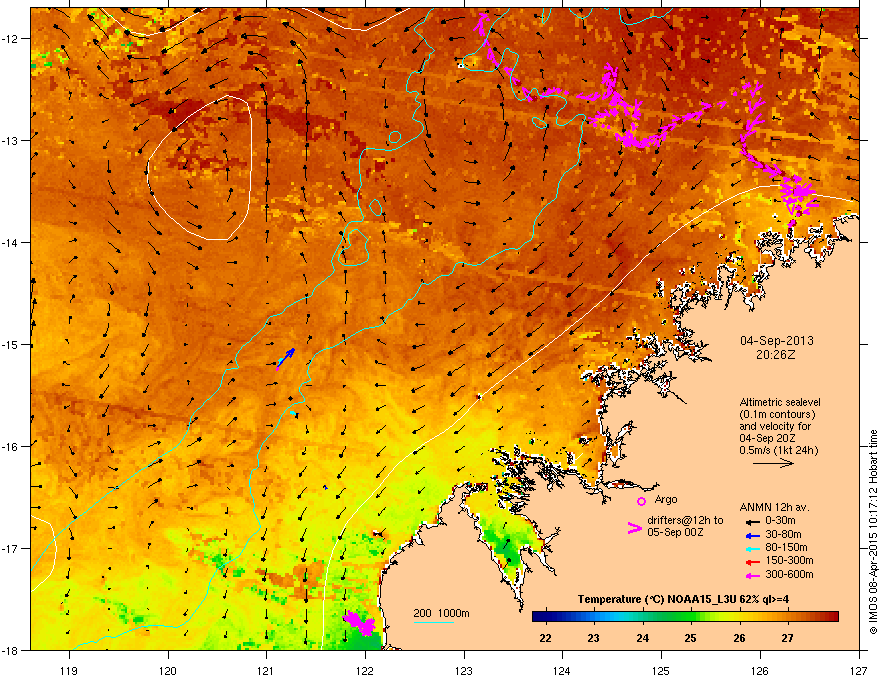Image resolution: width=880 pixels, height=680 pixels.
Task: Click the '200 1000m' contour label text
Action: coord(441,613)
